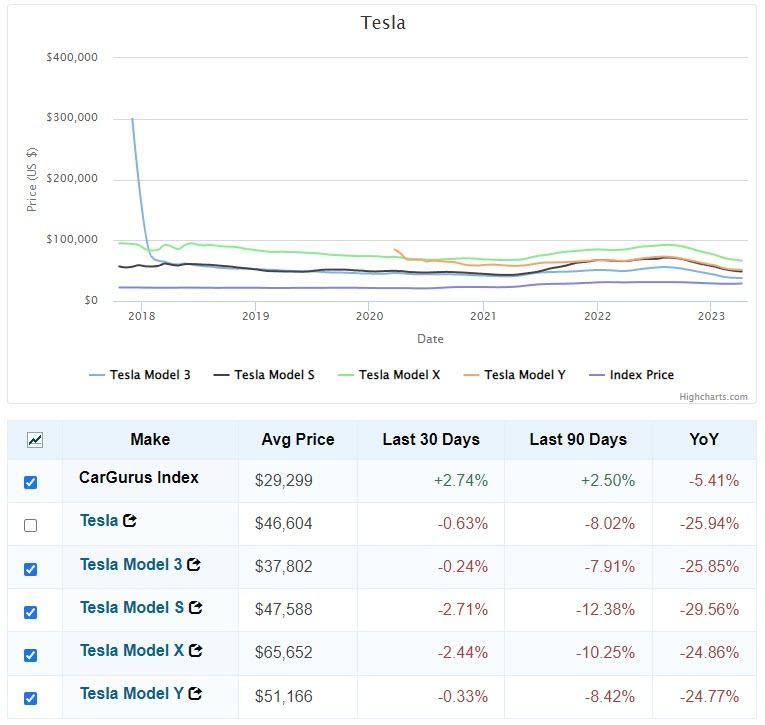Click external link icon beside Tesla Model Y
The image size is (765, 725).
(x=196, y=694)
